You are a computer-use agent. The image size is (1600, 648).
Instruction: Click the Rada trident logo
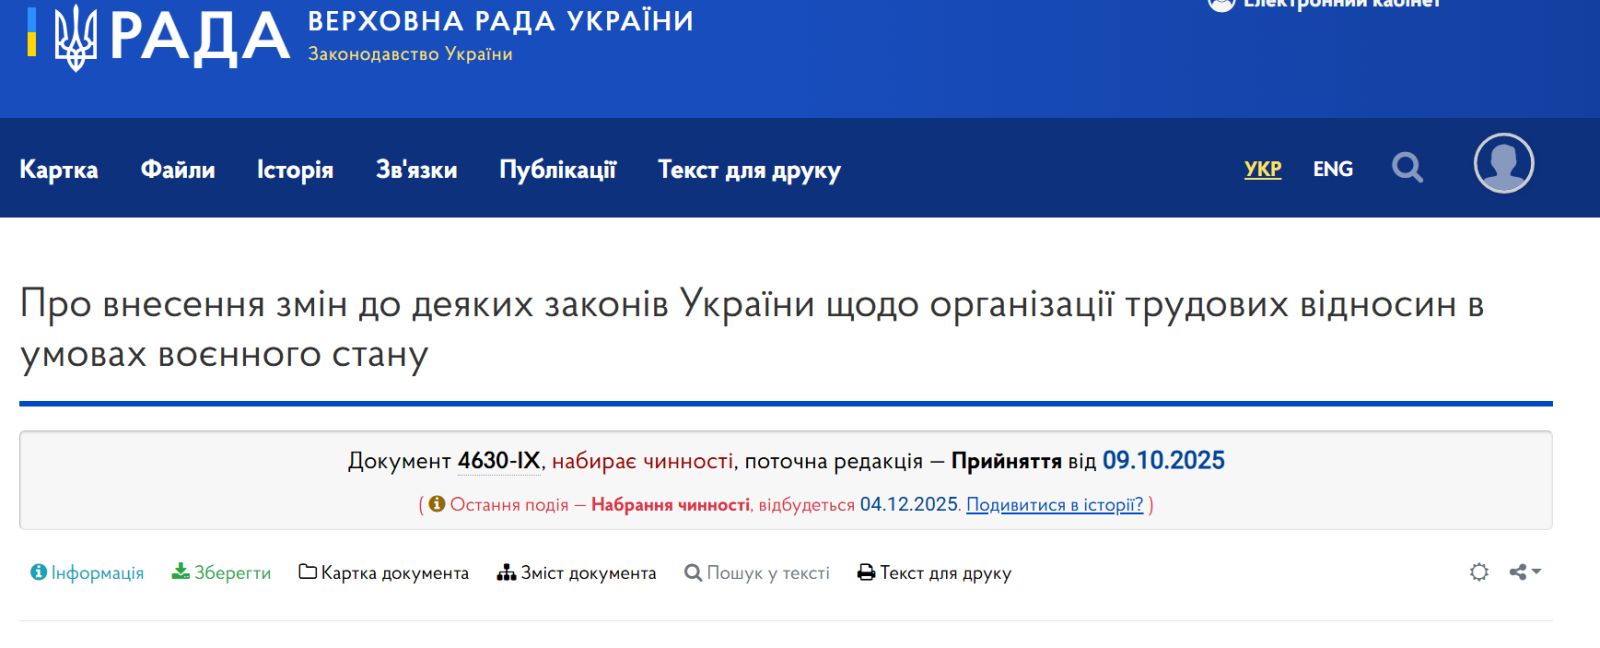75,37
